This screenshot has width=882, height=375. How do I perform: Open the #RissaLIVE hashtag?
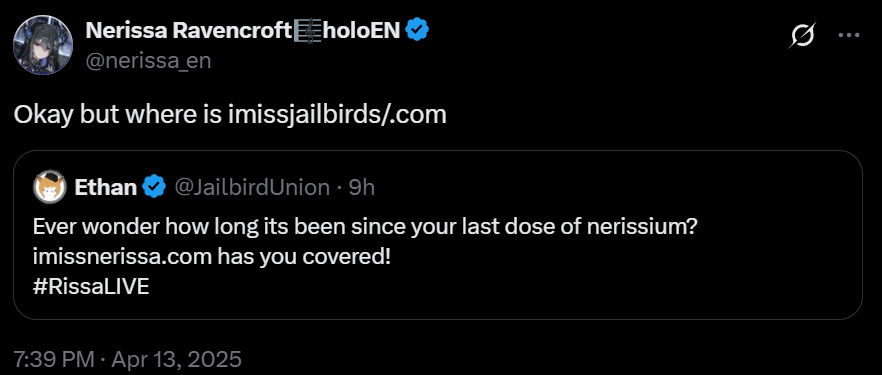tap(91, 287)
